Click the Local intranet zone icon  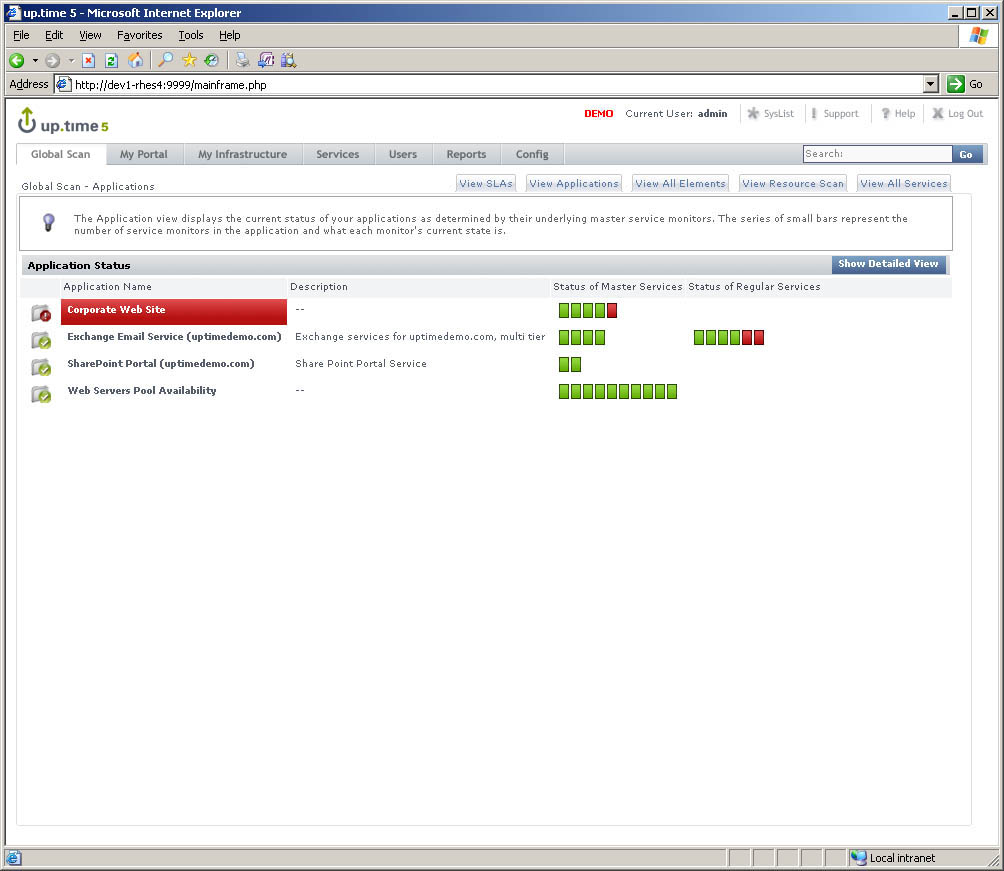(859, 858)
